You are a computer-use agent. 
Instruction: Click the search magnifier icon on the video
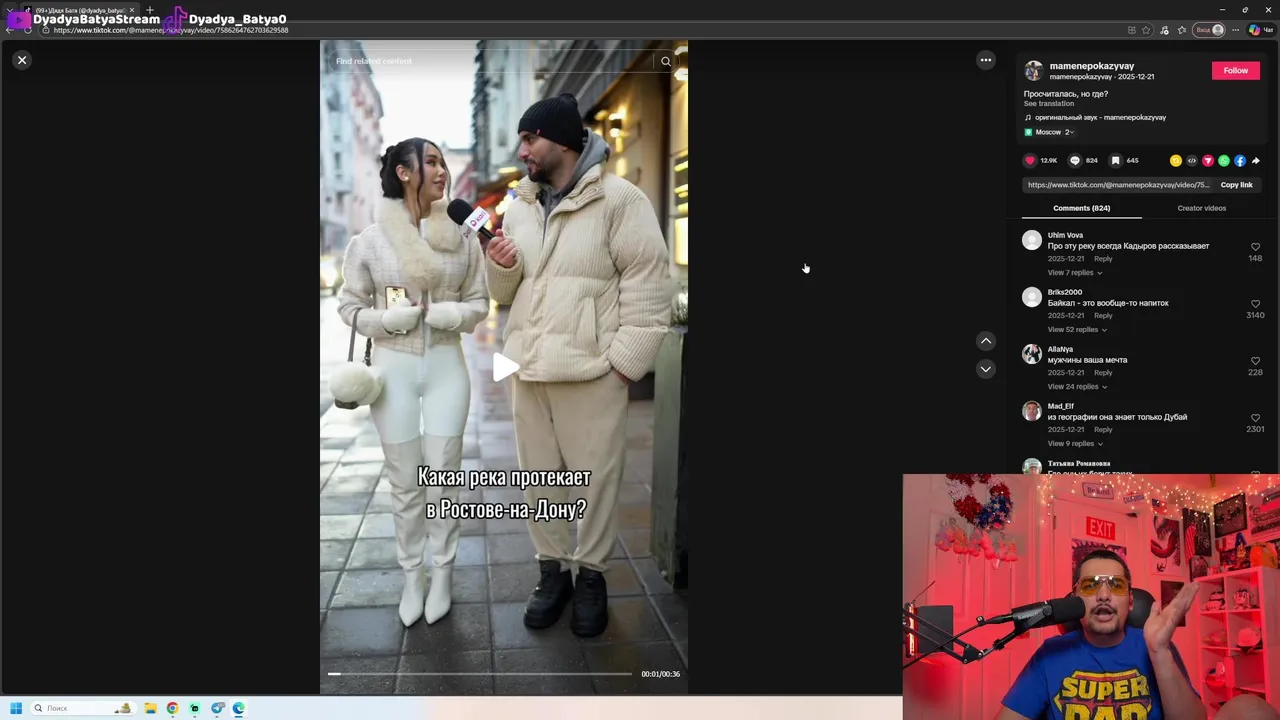666,62
